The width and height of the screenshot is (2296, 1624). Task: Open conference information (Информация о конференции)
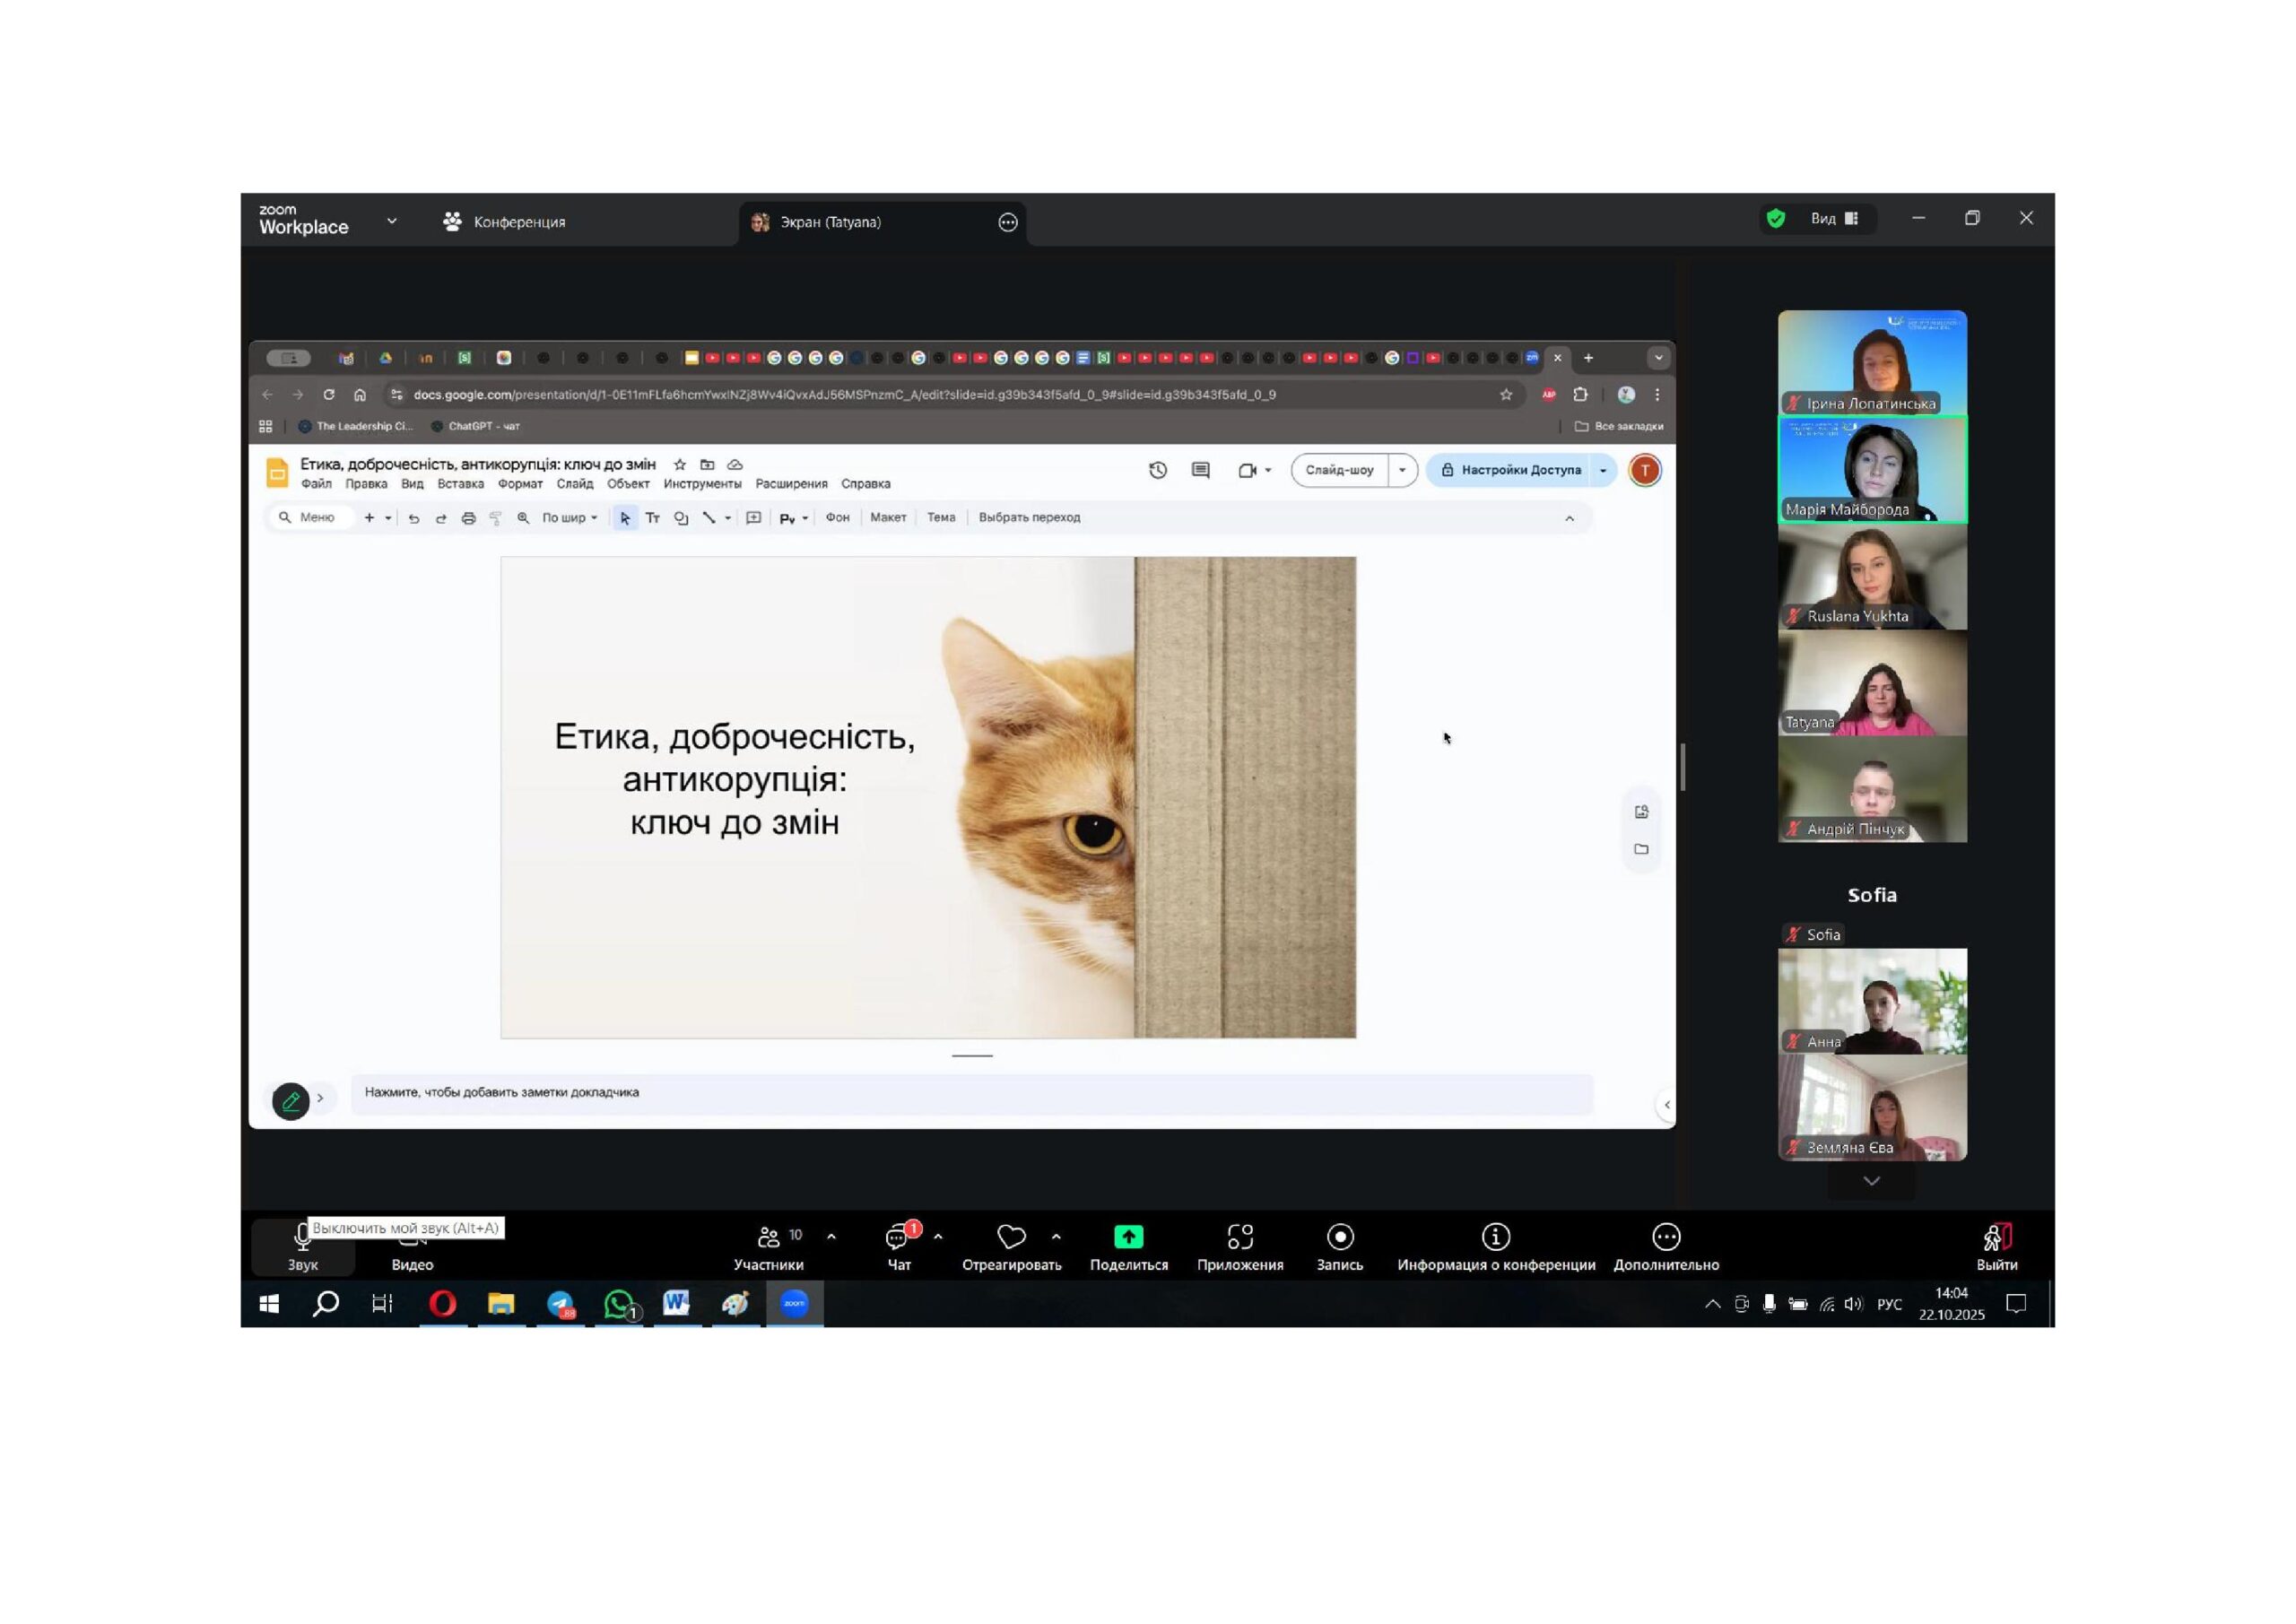coord(1495,1237)
